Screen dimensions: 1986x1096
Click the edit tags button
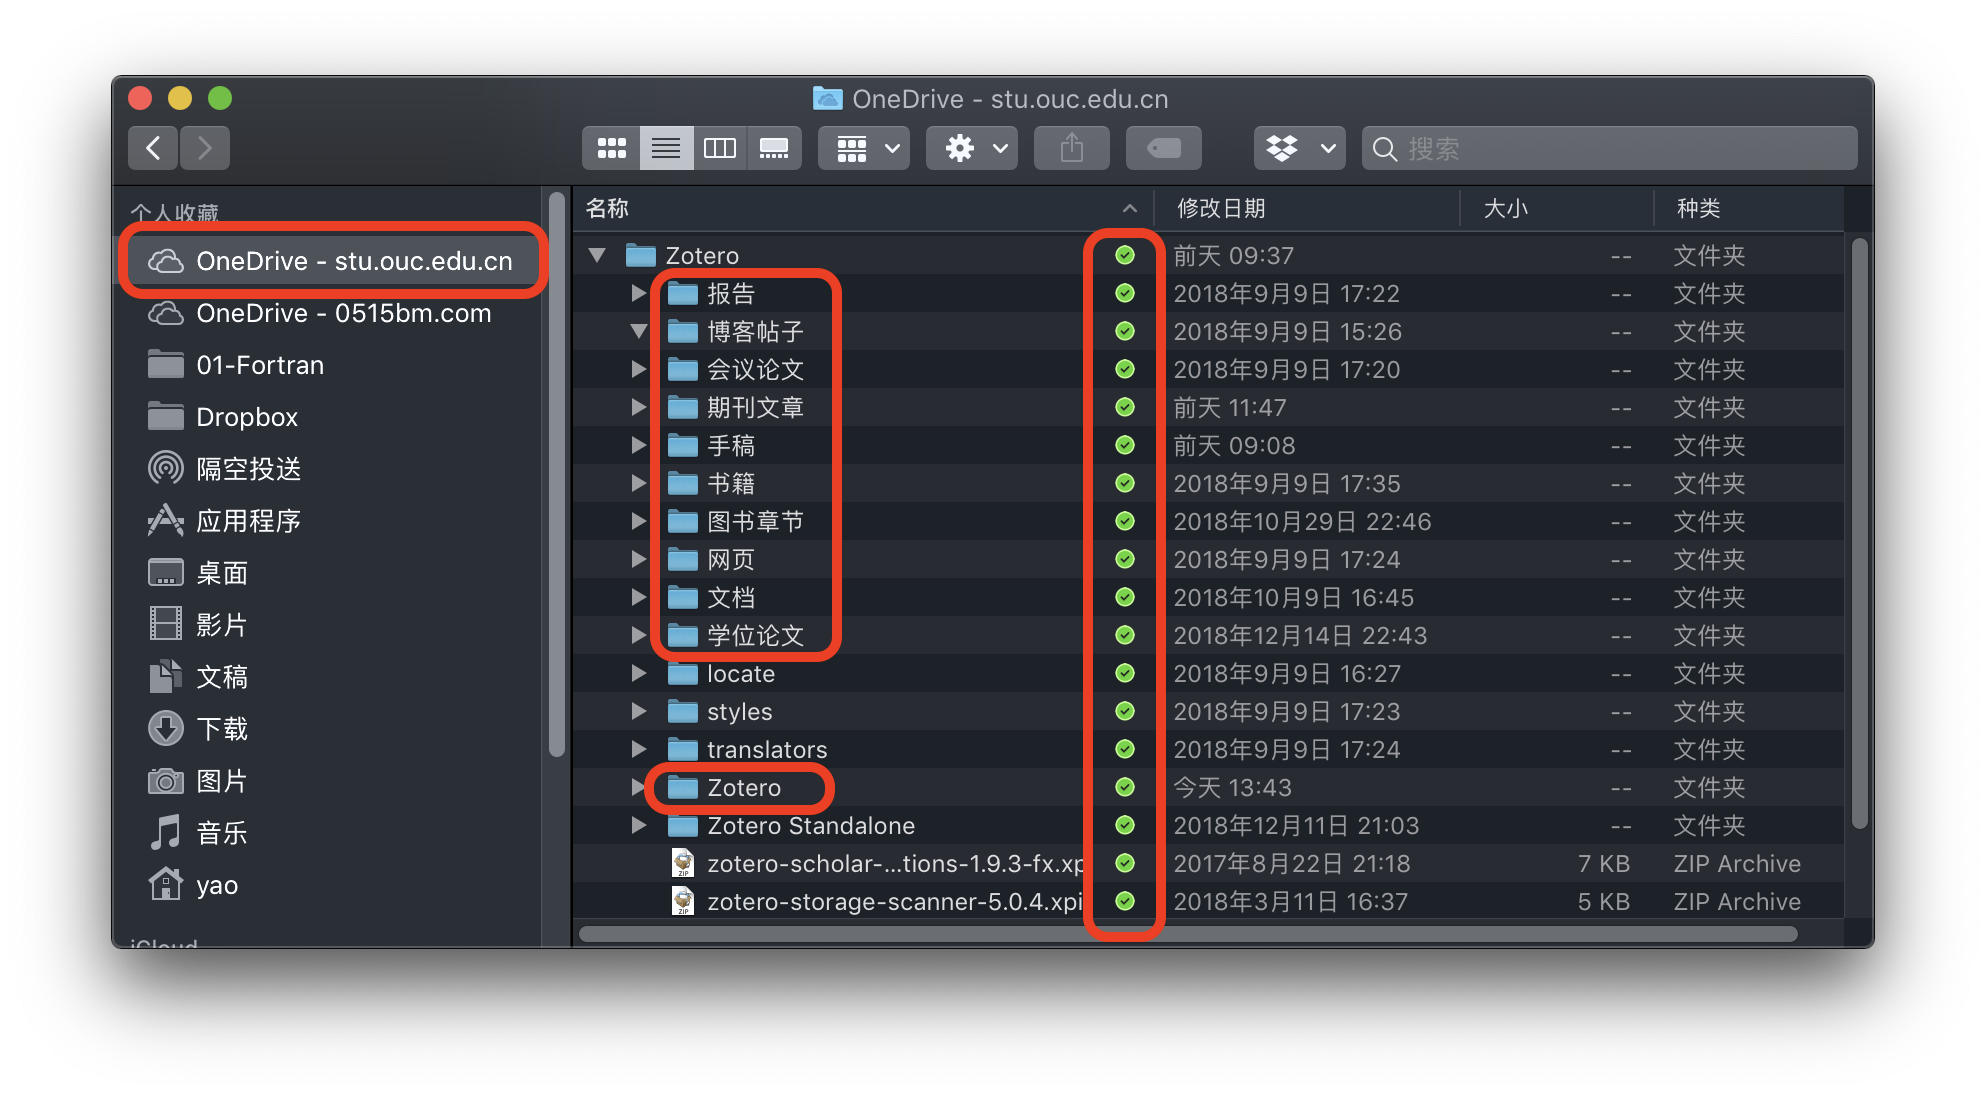tap(1164, 149)
